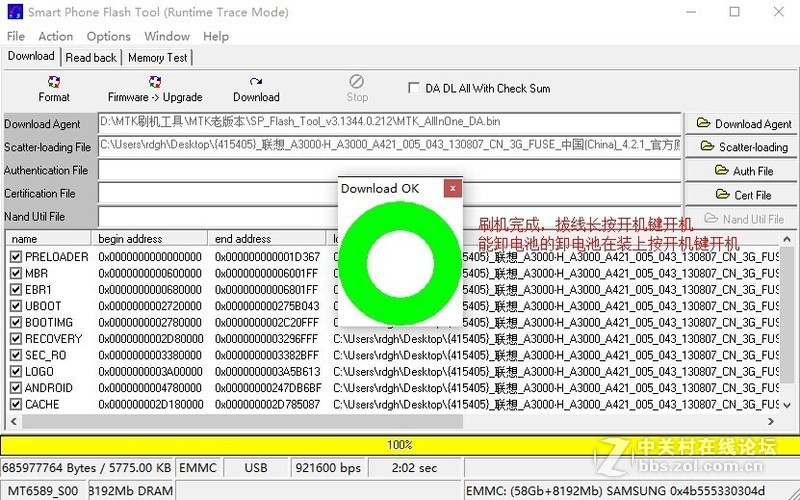The image size is (800, 500).
Task: Click the 921600 bps status entry
Action: click(x=328, y=468)
